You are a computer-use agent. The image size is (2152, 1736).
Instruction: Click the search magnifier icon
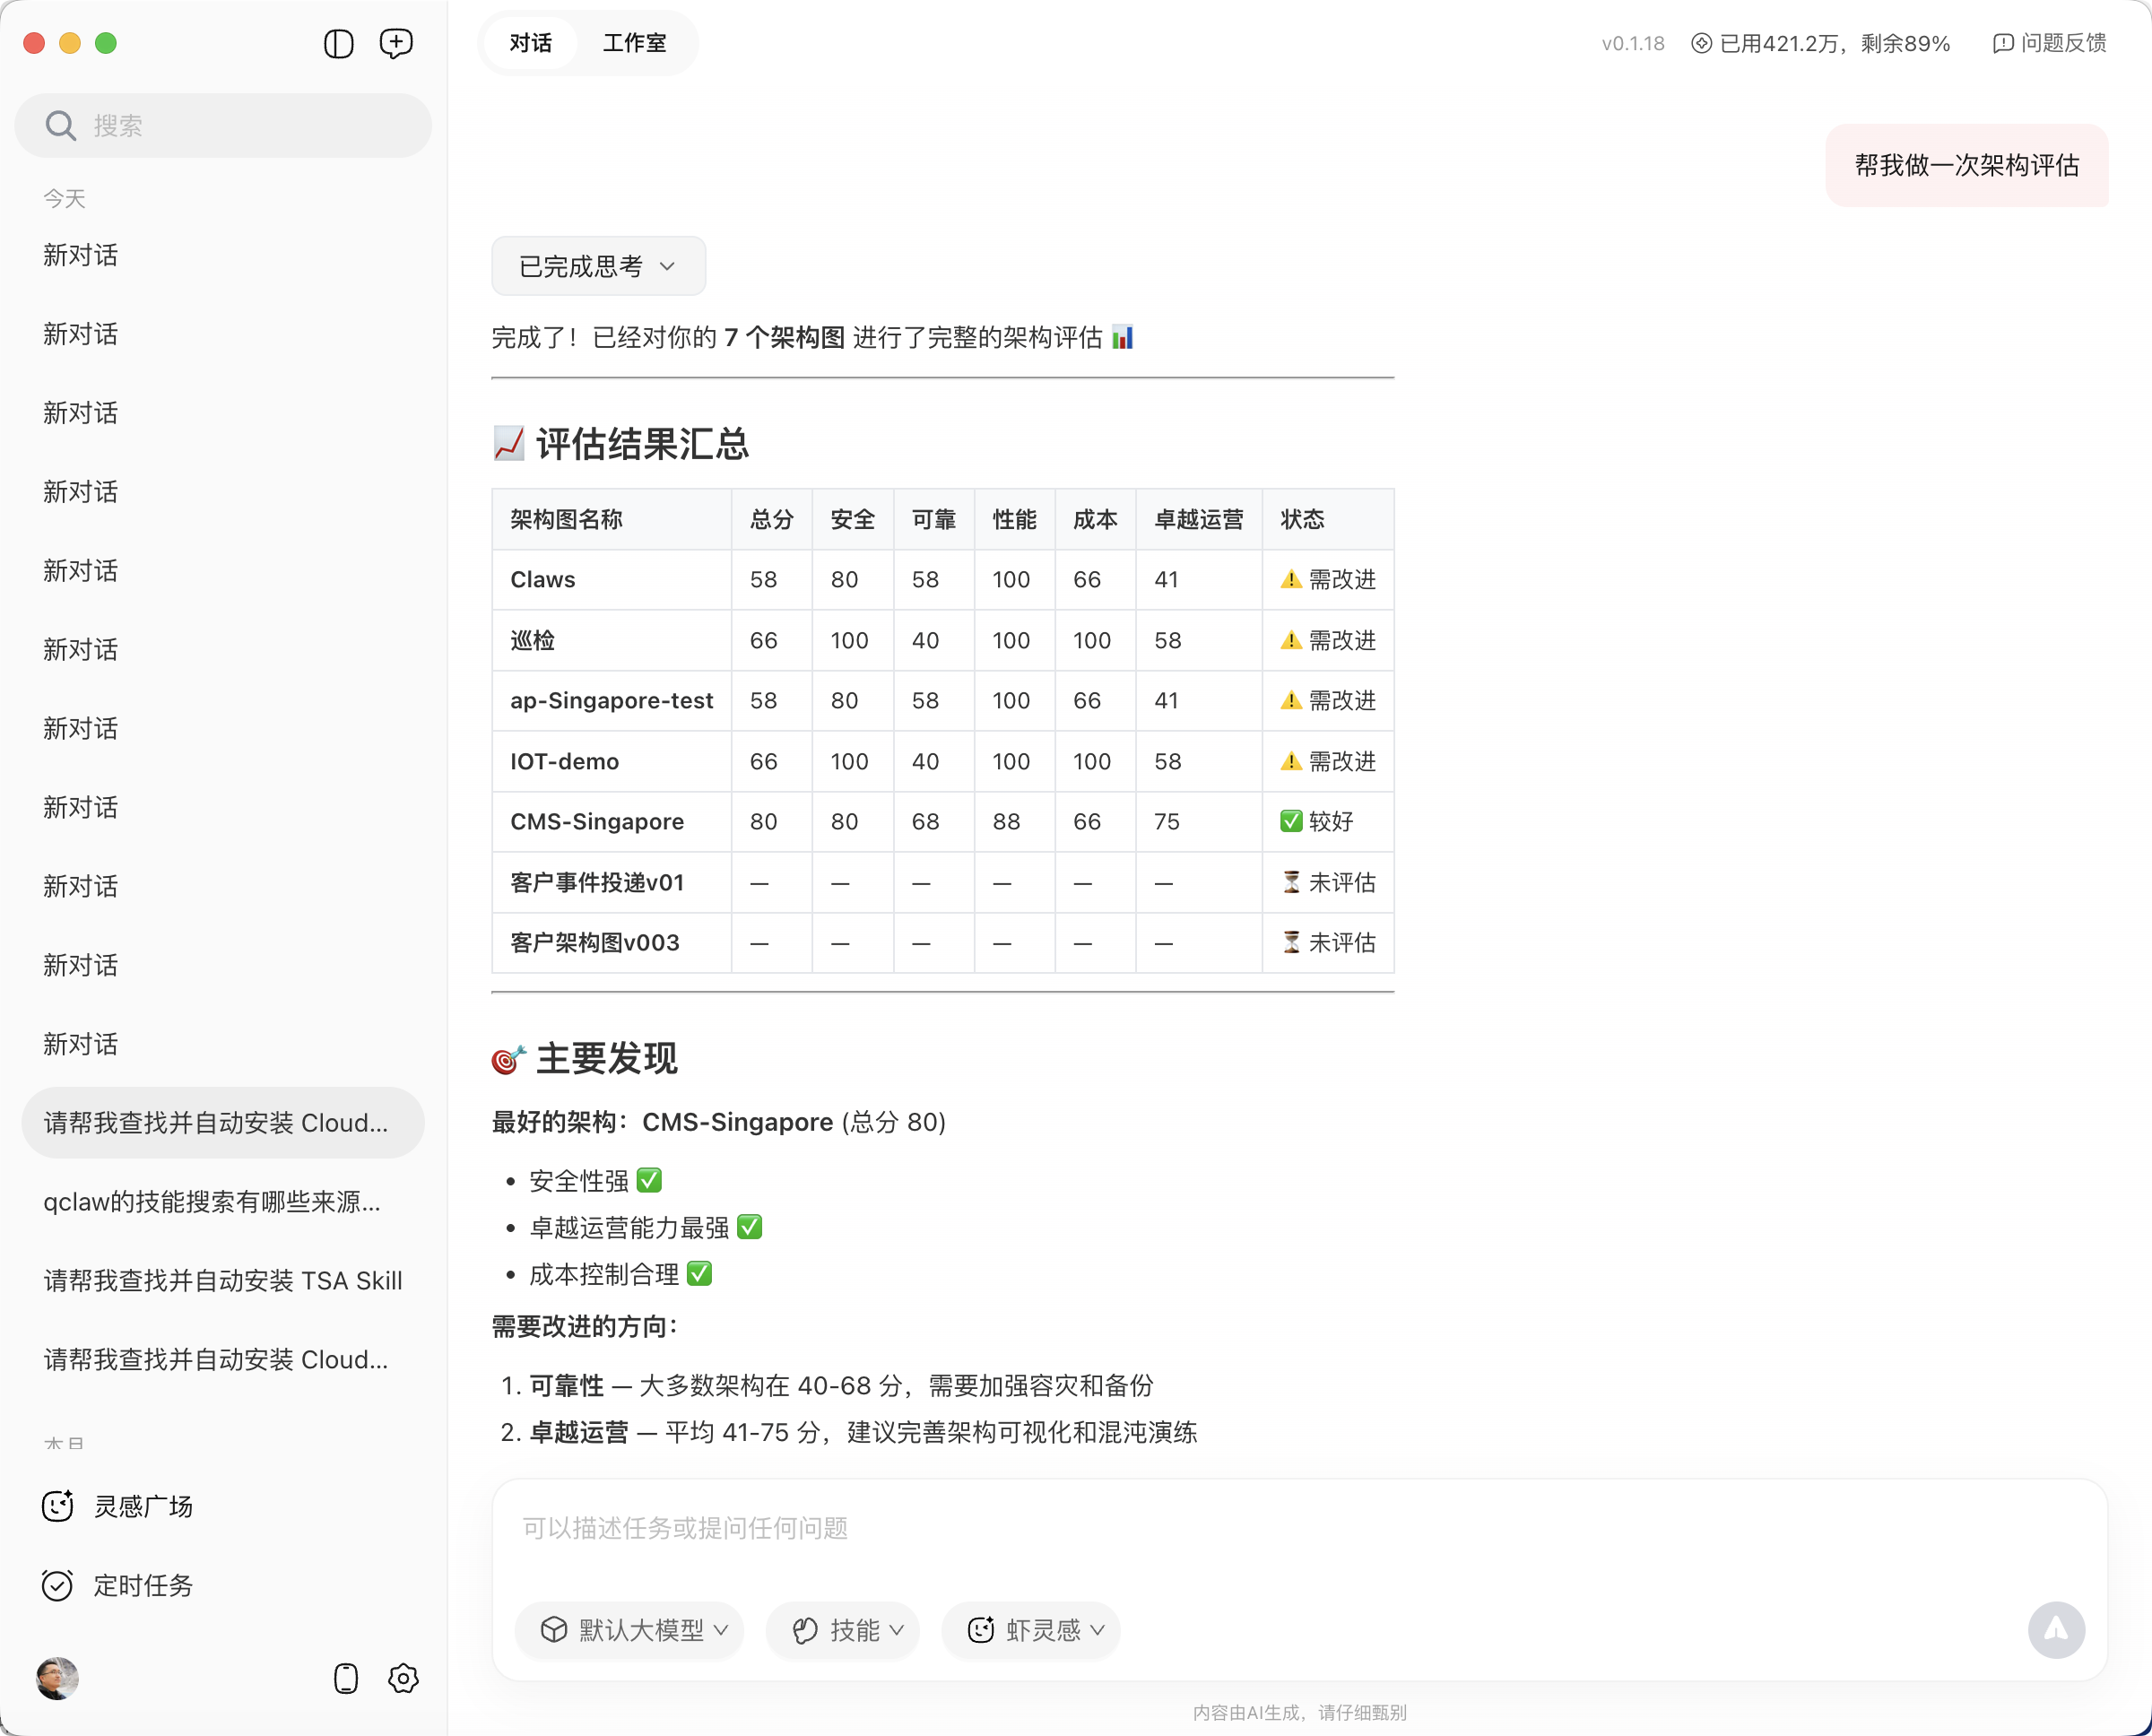(61, 126)
